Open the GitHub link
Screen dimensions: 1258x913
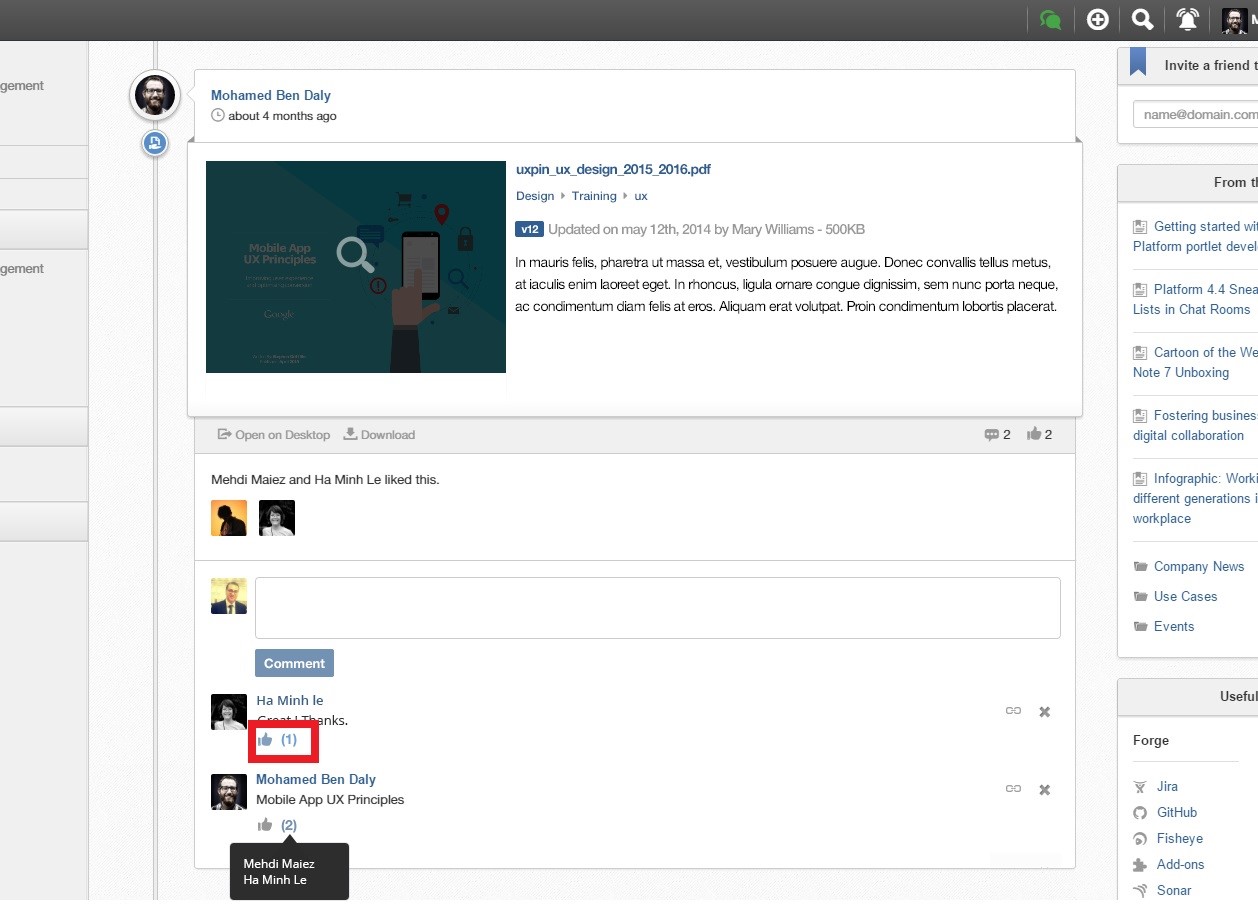point(1177,812)
